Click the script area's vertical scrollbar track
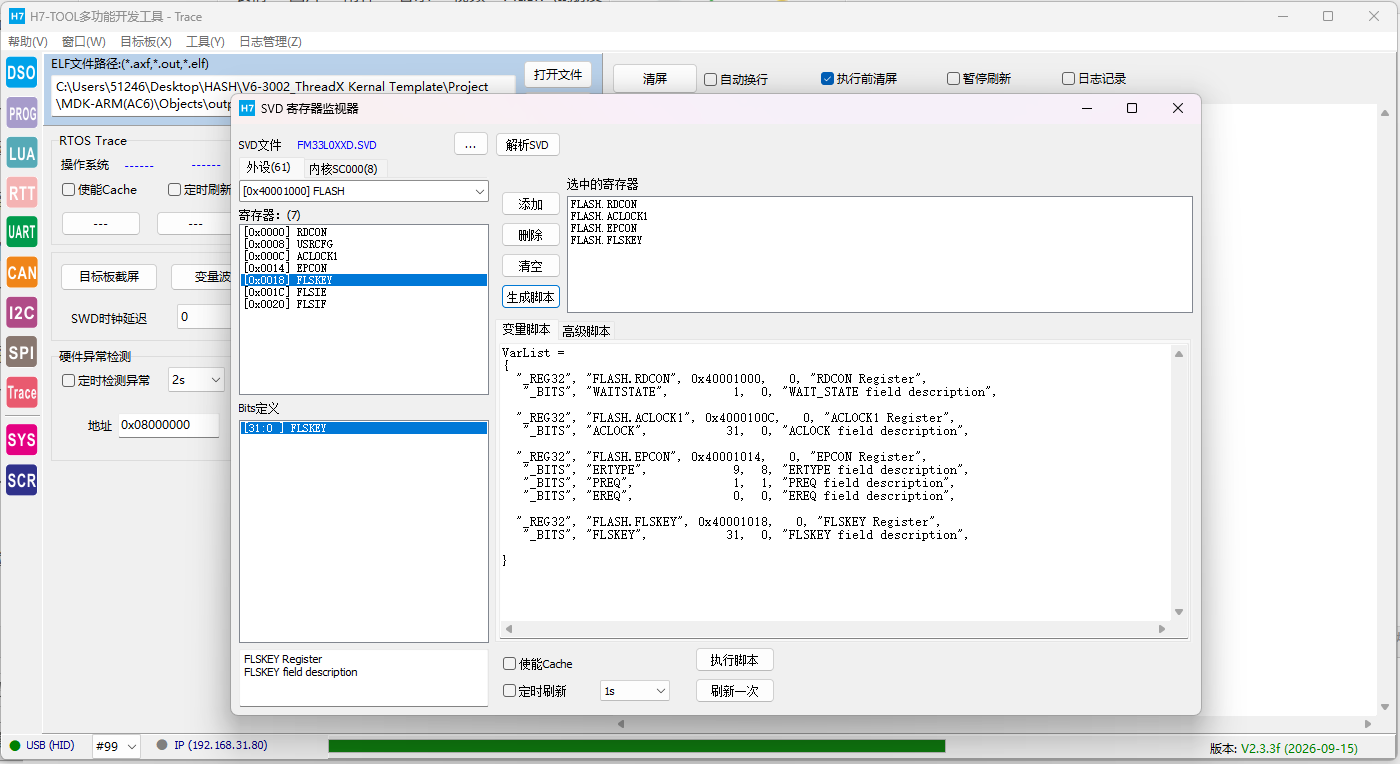This screenshot has width=1400, height=764. click(x=1179, y=482)
